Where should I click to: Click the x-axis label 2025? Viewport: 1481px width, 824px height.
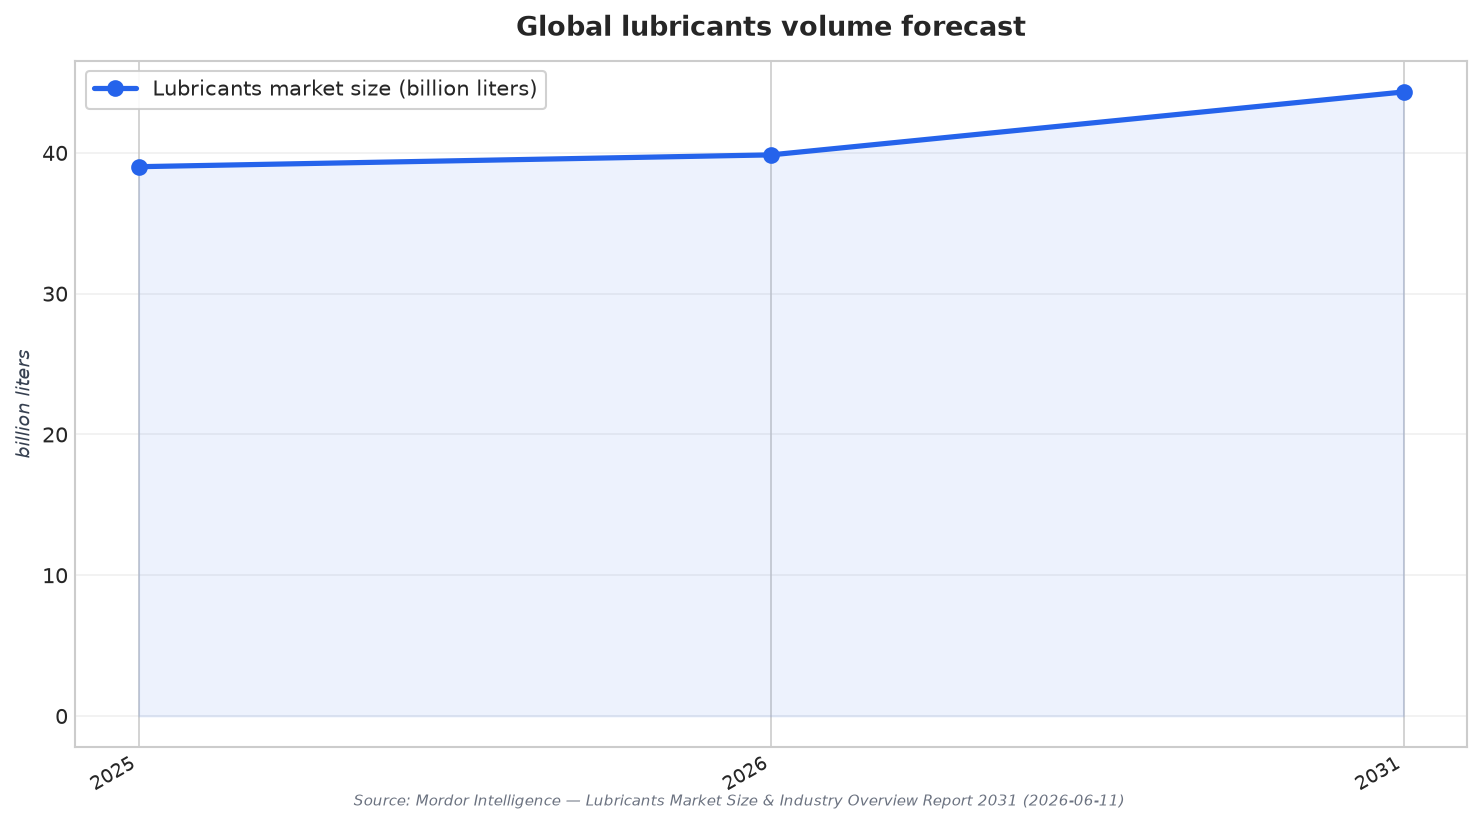click(113, 773)
